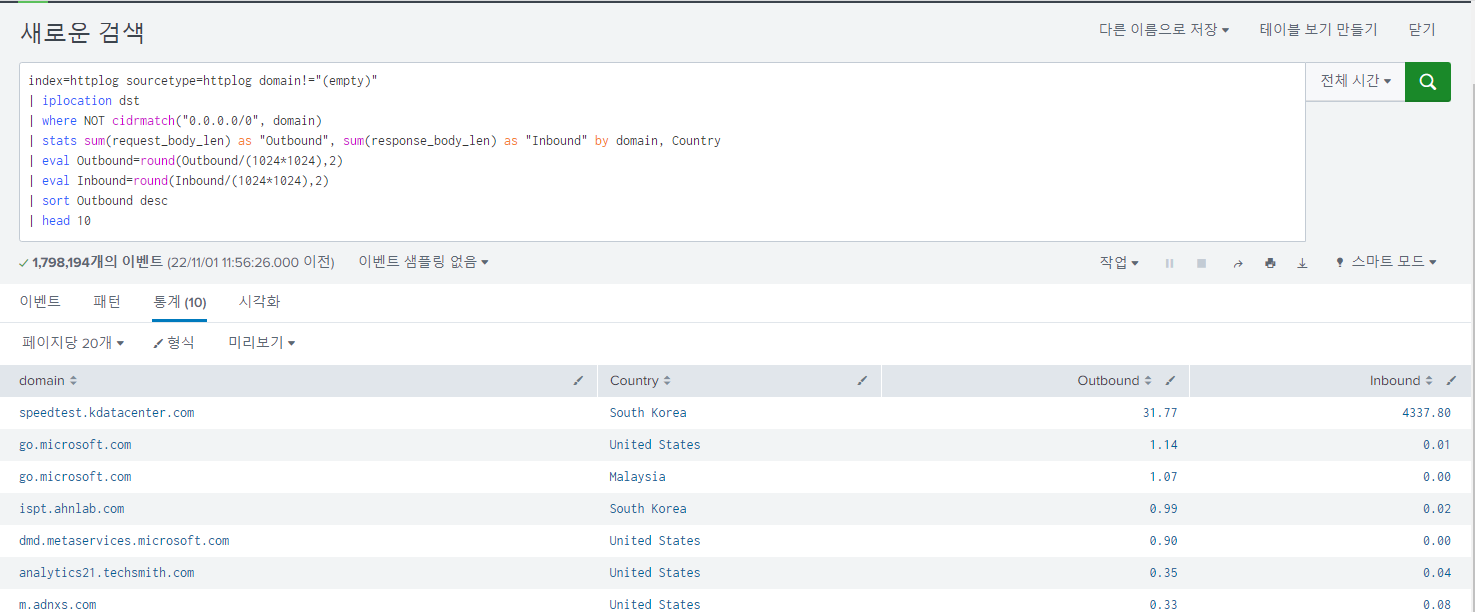Screen dimensions: 1475x612
Task: Click ispt.ahnlab.com domain cell
Action: click(72, 509)
